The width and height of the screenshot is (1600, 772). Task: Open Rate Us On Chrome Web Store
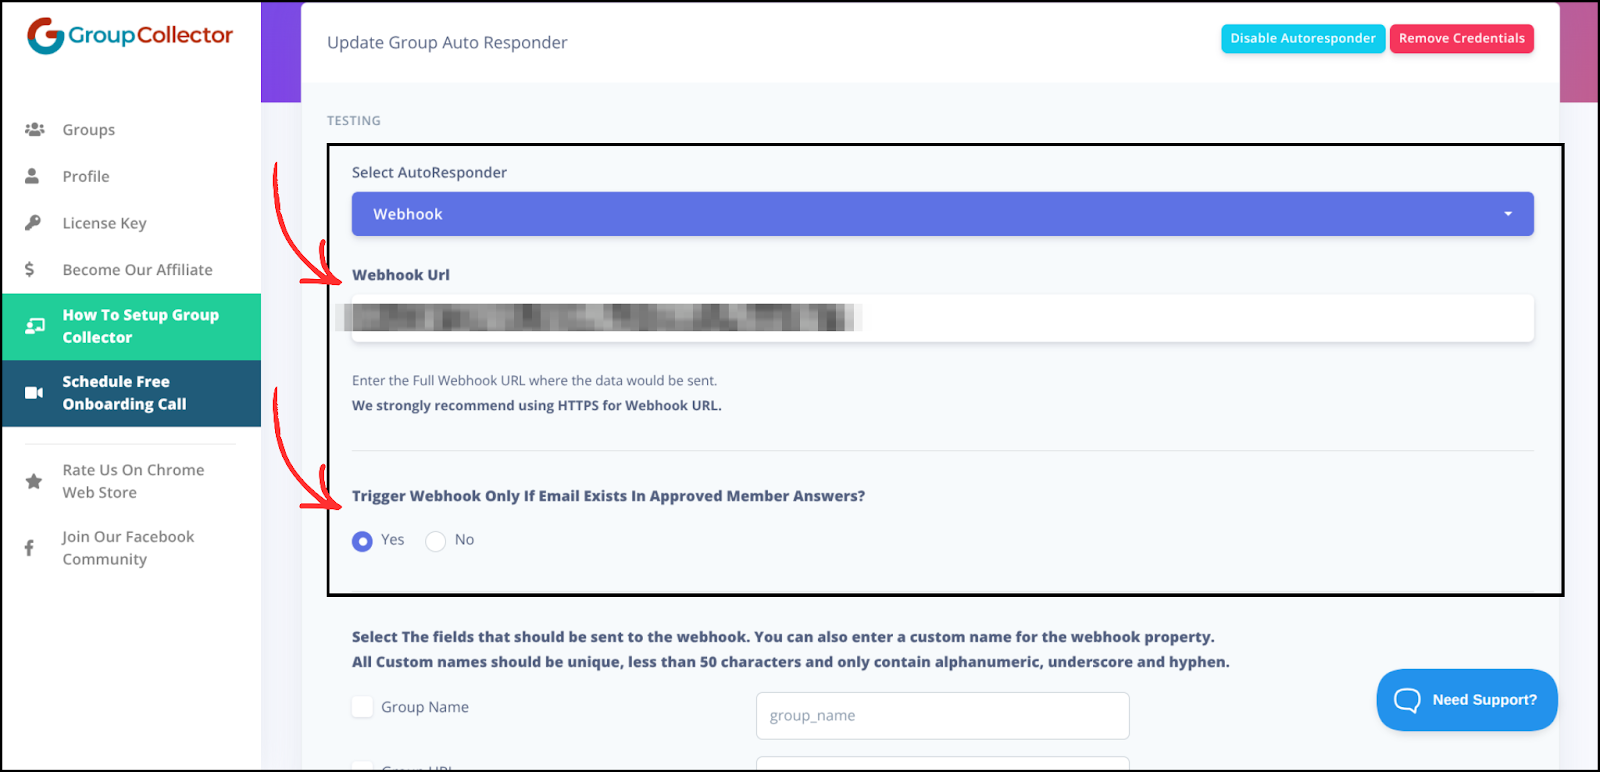point(132,481)
